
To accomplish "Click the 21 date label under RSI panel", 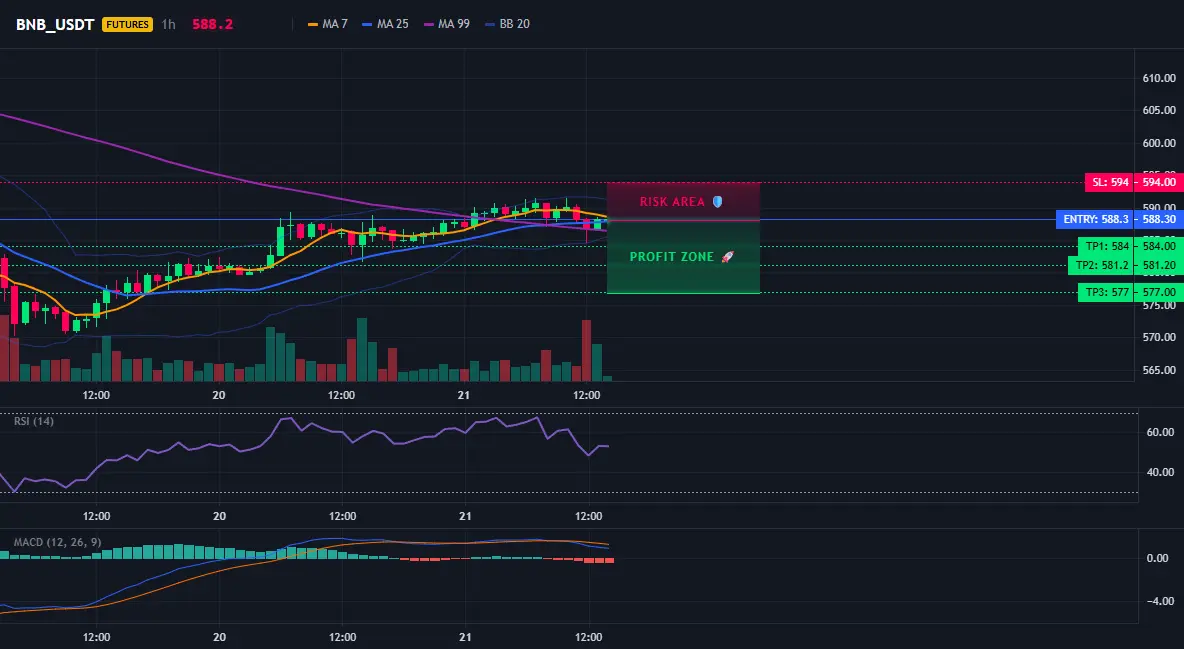I will click(x=465, y=516).
